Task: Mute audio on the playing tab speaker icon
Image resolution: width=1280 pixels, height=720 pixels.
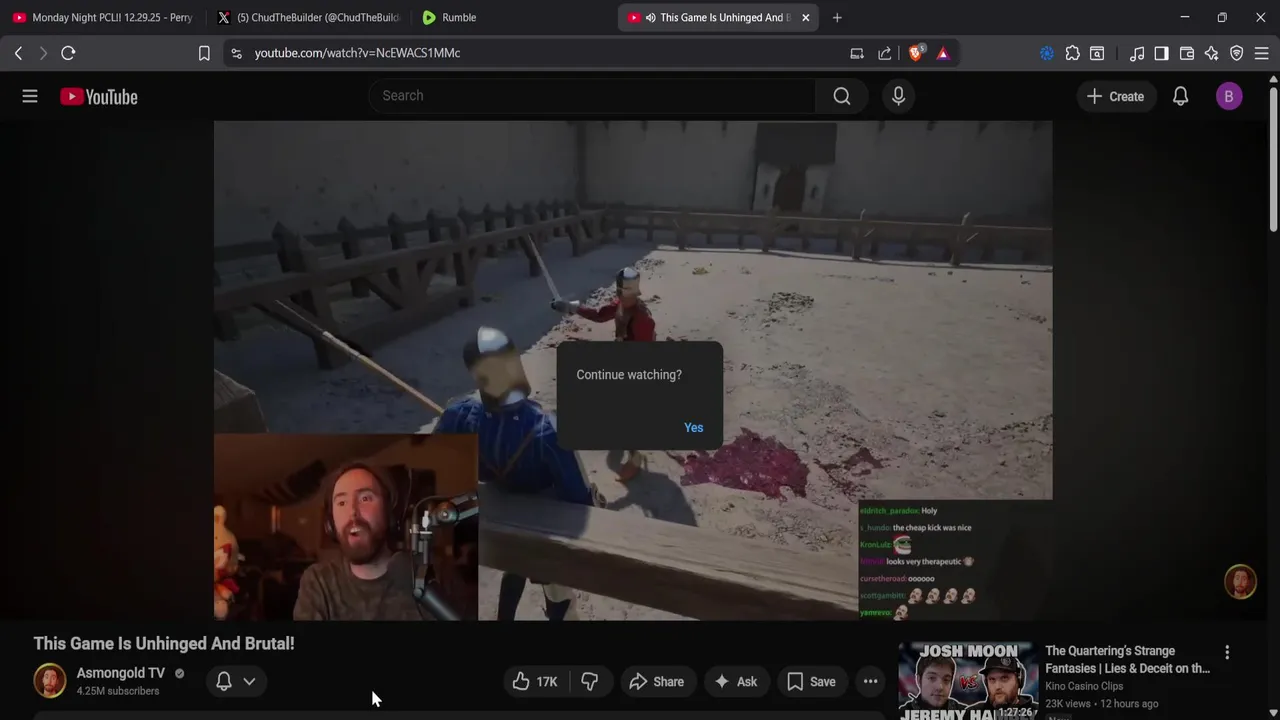Action: (651, 17)
